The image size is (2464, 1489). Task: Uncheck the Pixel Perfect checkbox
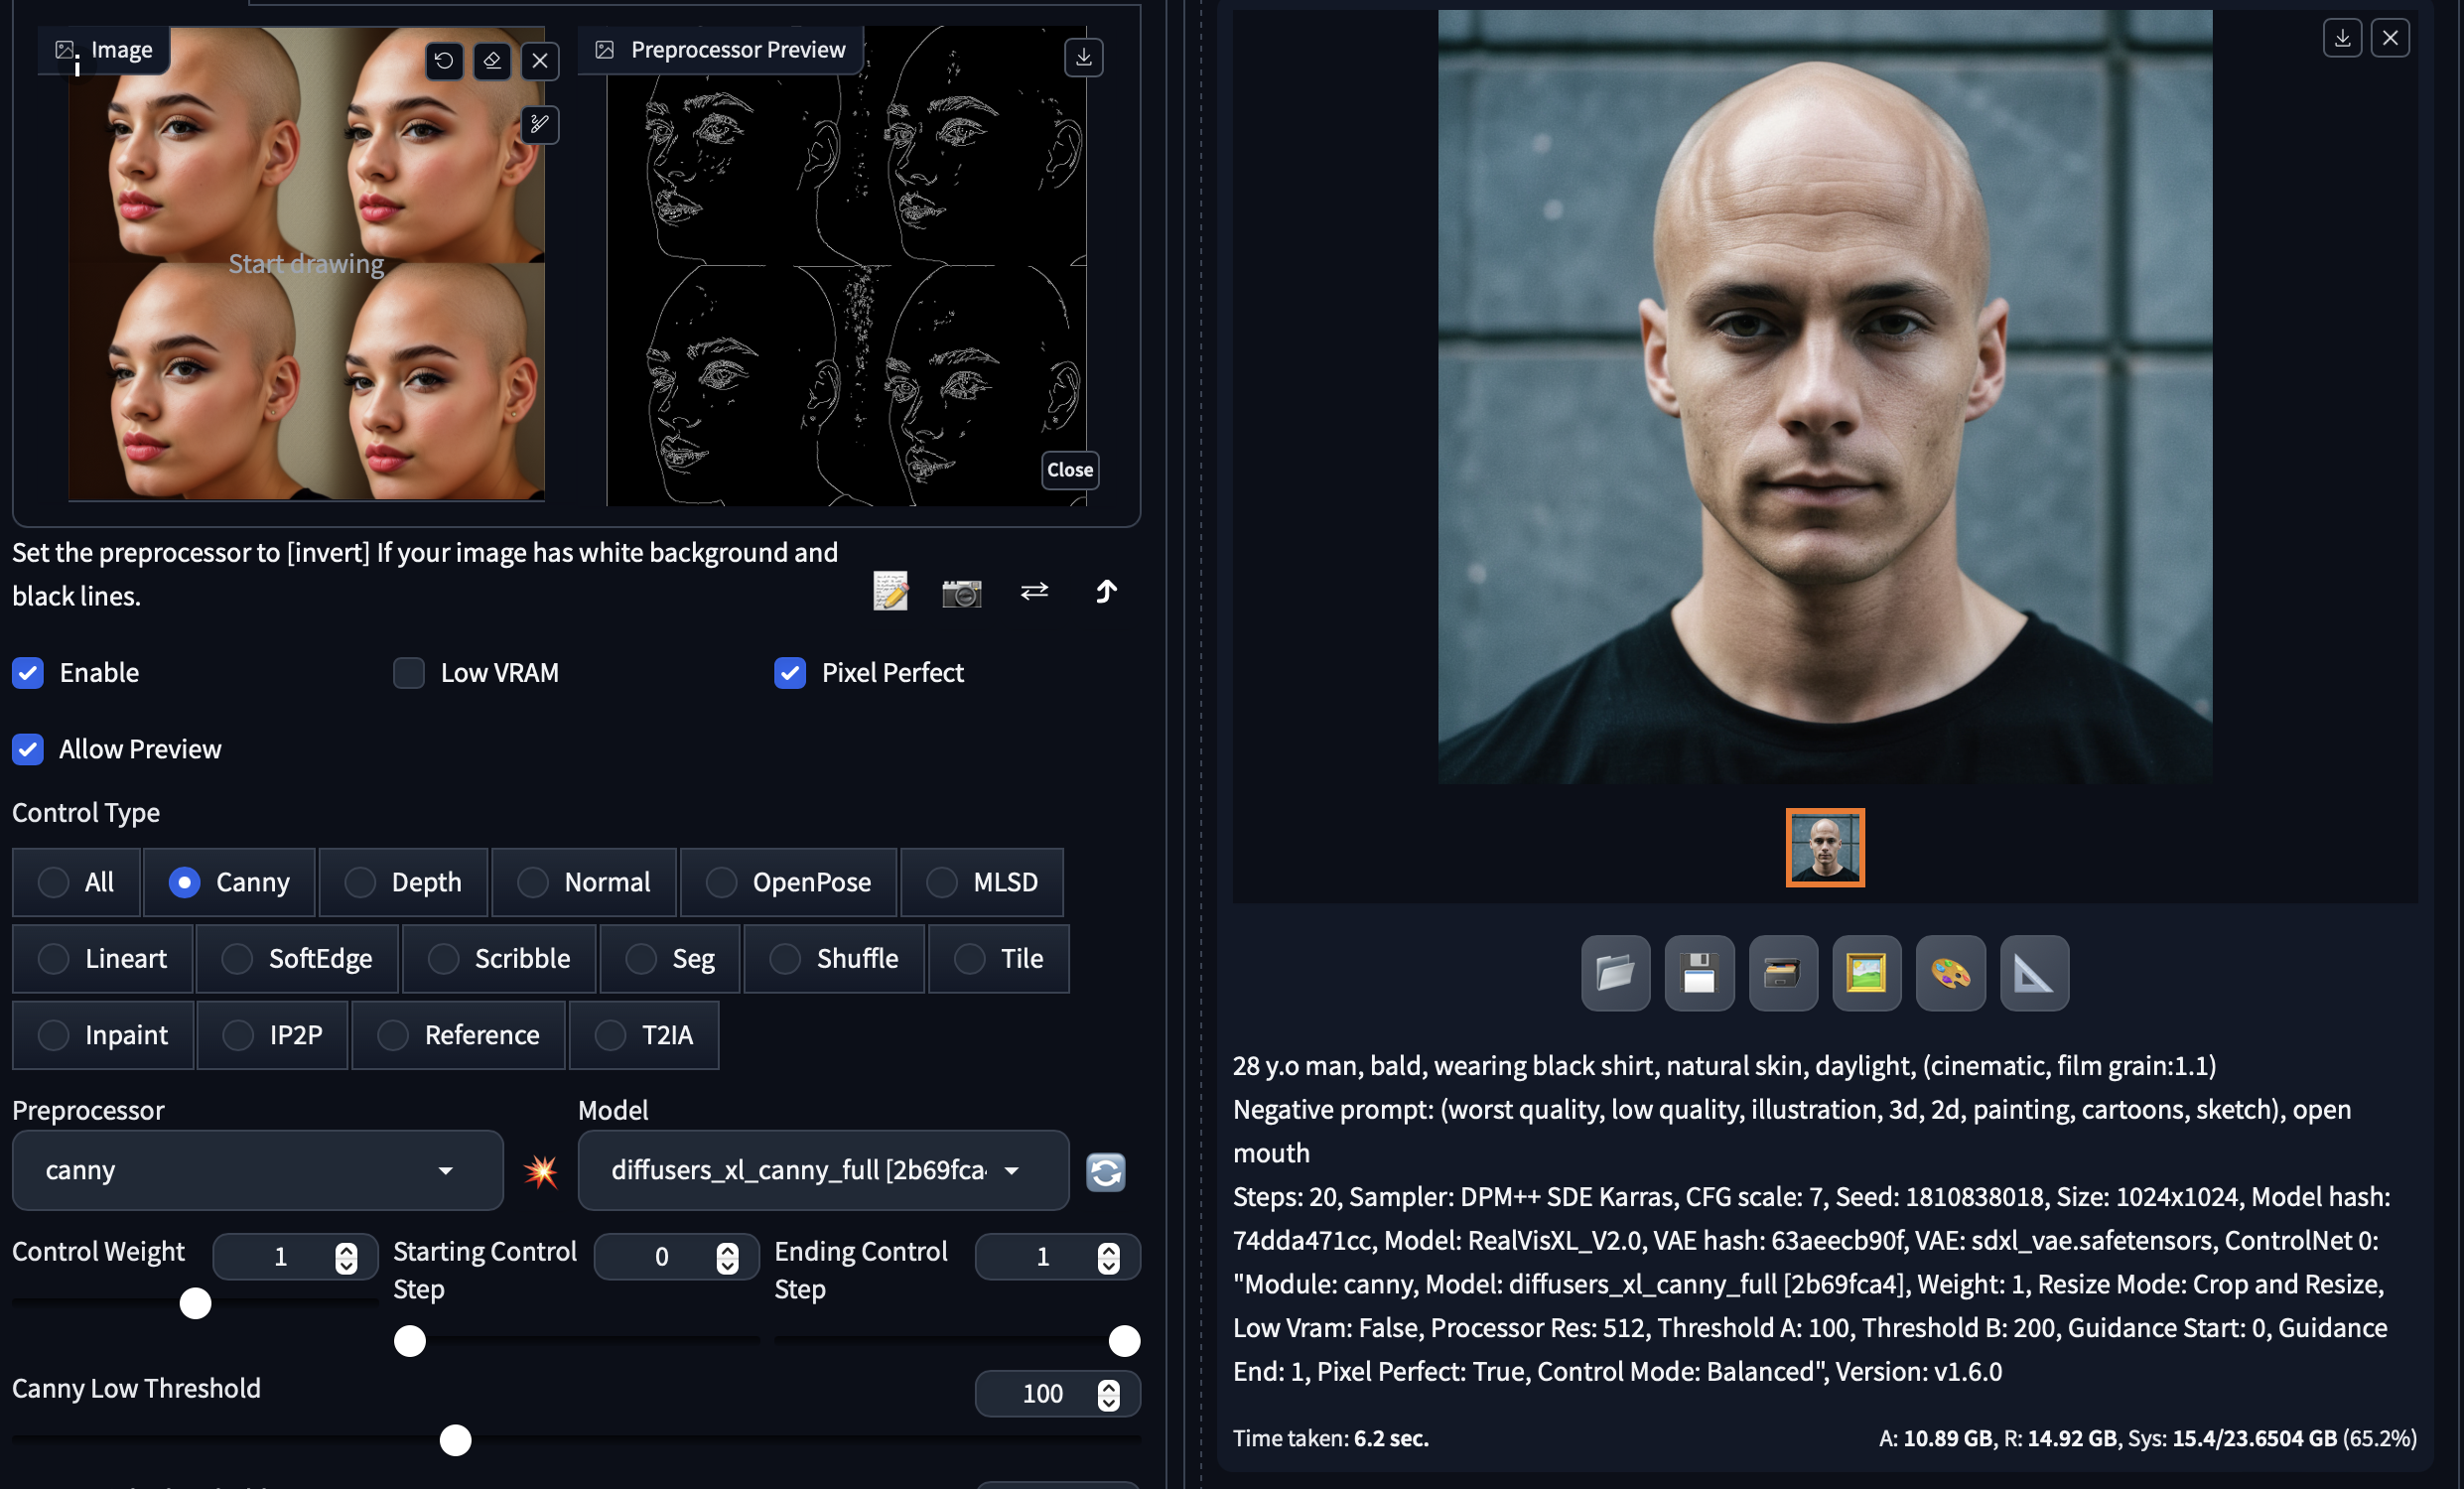[790, 673]
